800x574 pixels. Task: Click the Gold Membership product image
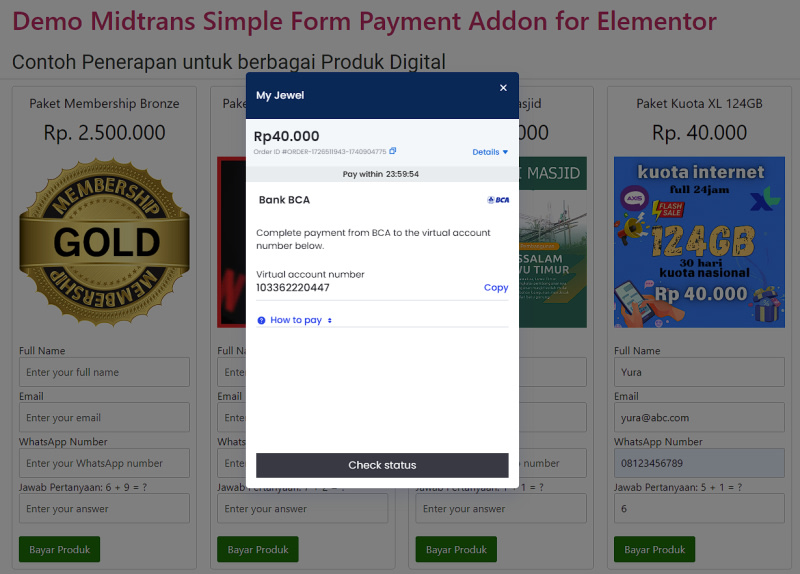(104, 242)
